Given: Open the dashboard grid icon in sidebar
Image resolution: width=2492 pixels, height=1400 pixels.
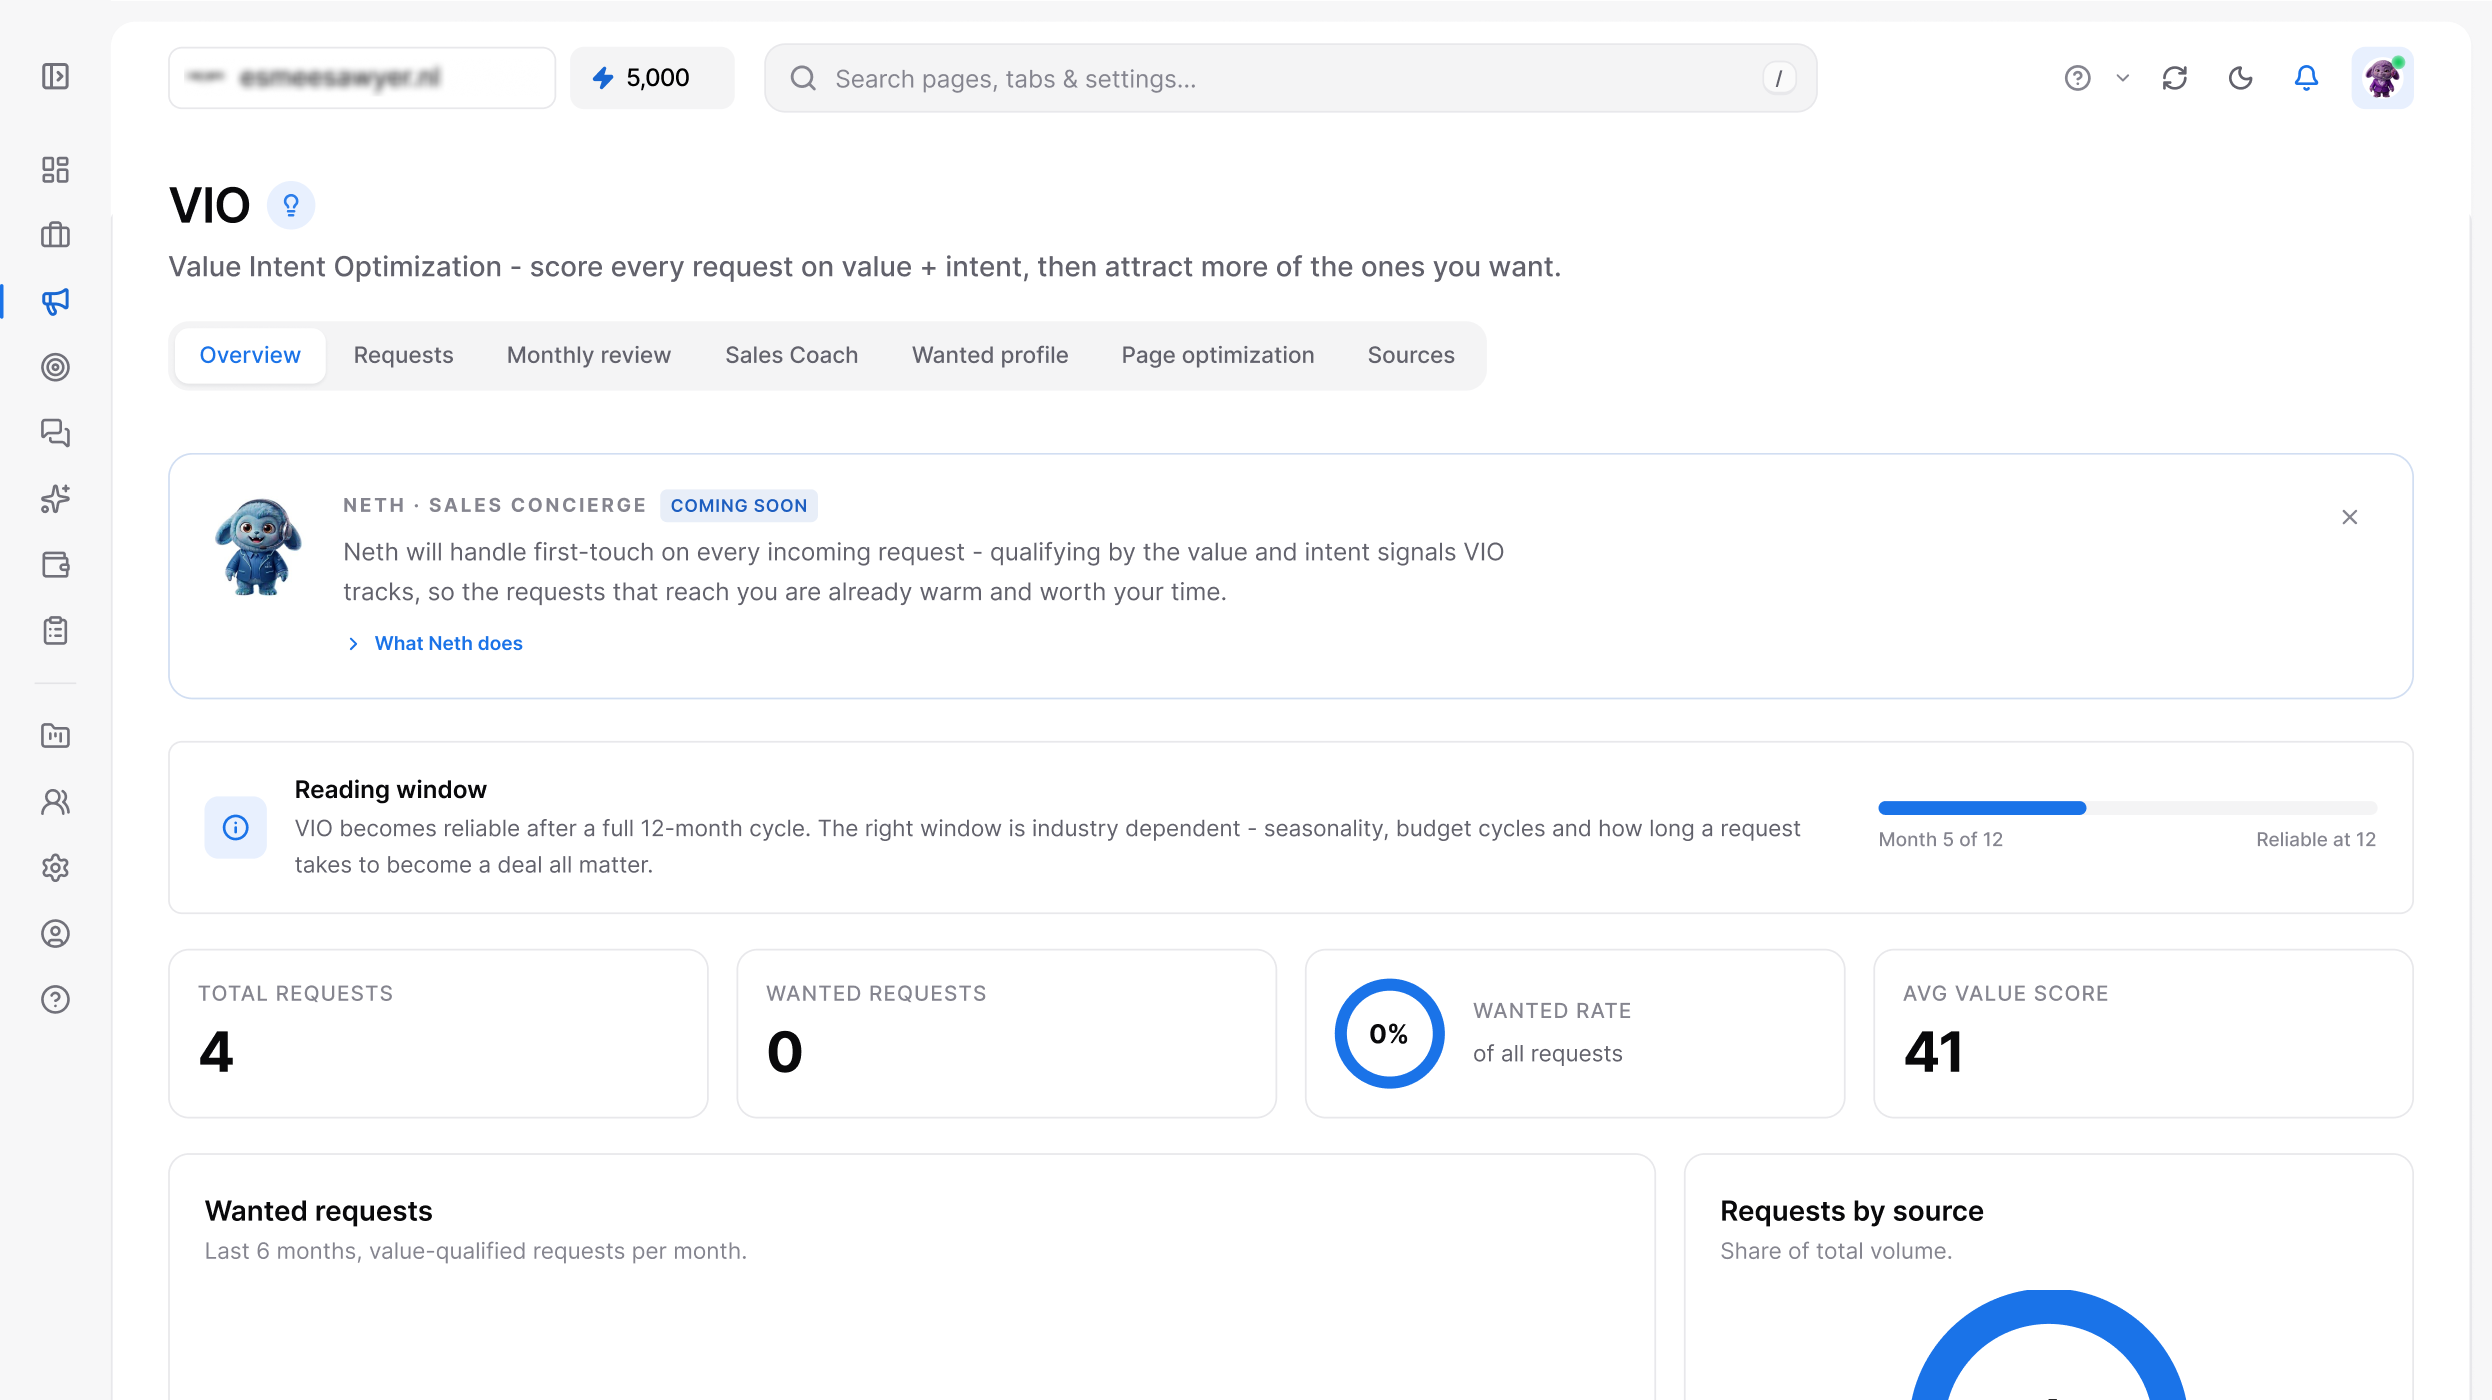Looking at the screenshot, I should [x=56, y=170].
